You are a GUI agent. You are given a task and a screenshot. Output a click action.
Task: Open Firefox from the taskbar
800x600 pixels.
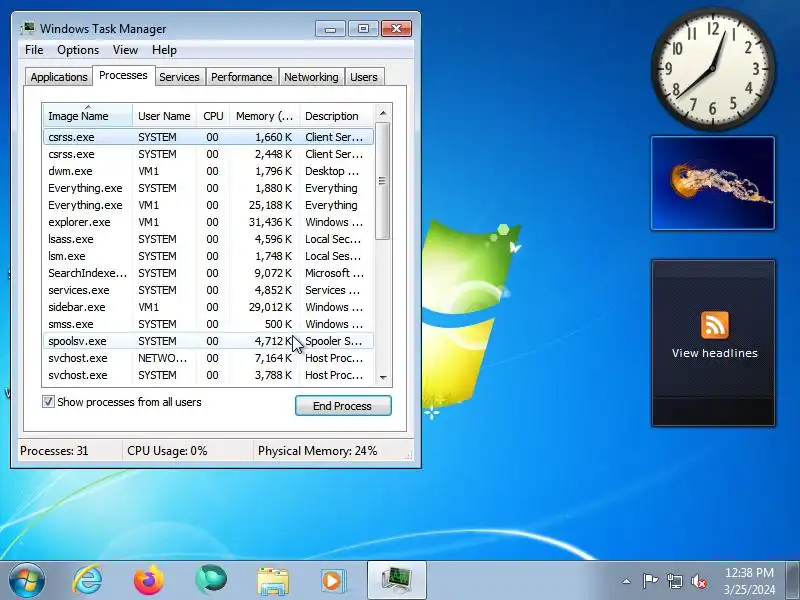[148, 581]
